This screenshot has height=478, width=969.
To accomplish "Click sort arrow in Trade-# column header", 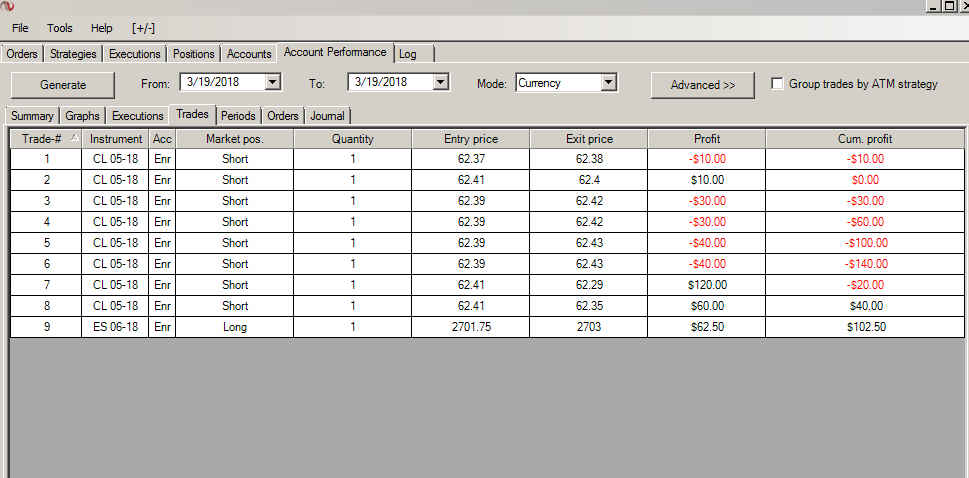I will point(74,138).
